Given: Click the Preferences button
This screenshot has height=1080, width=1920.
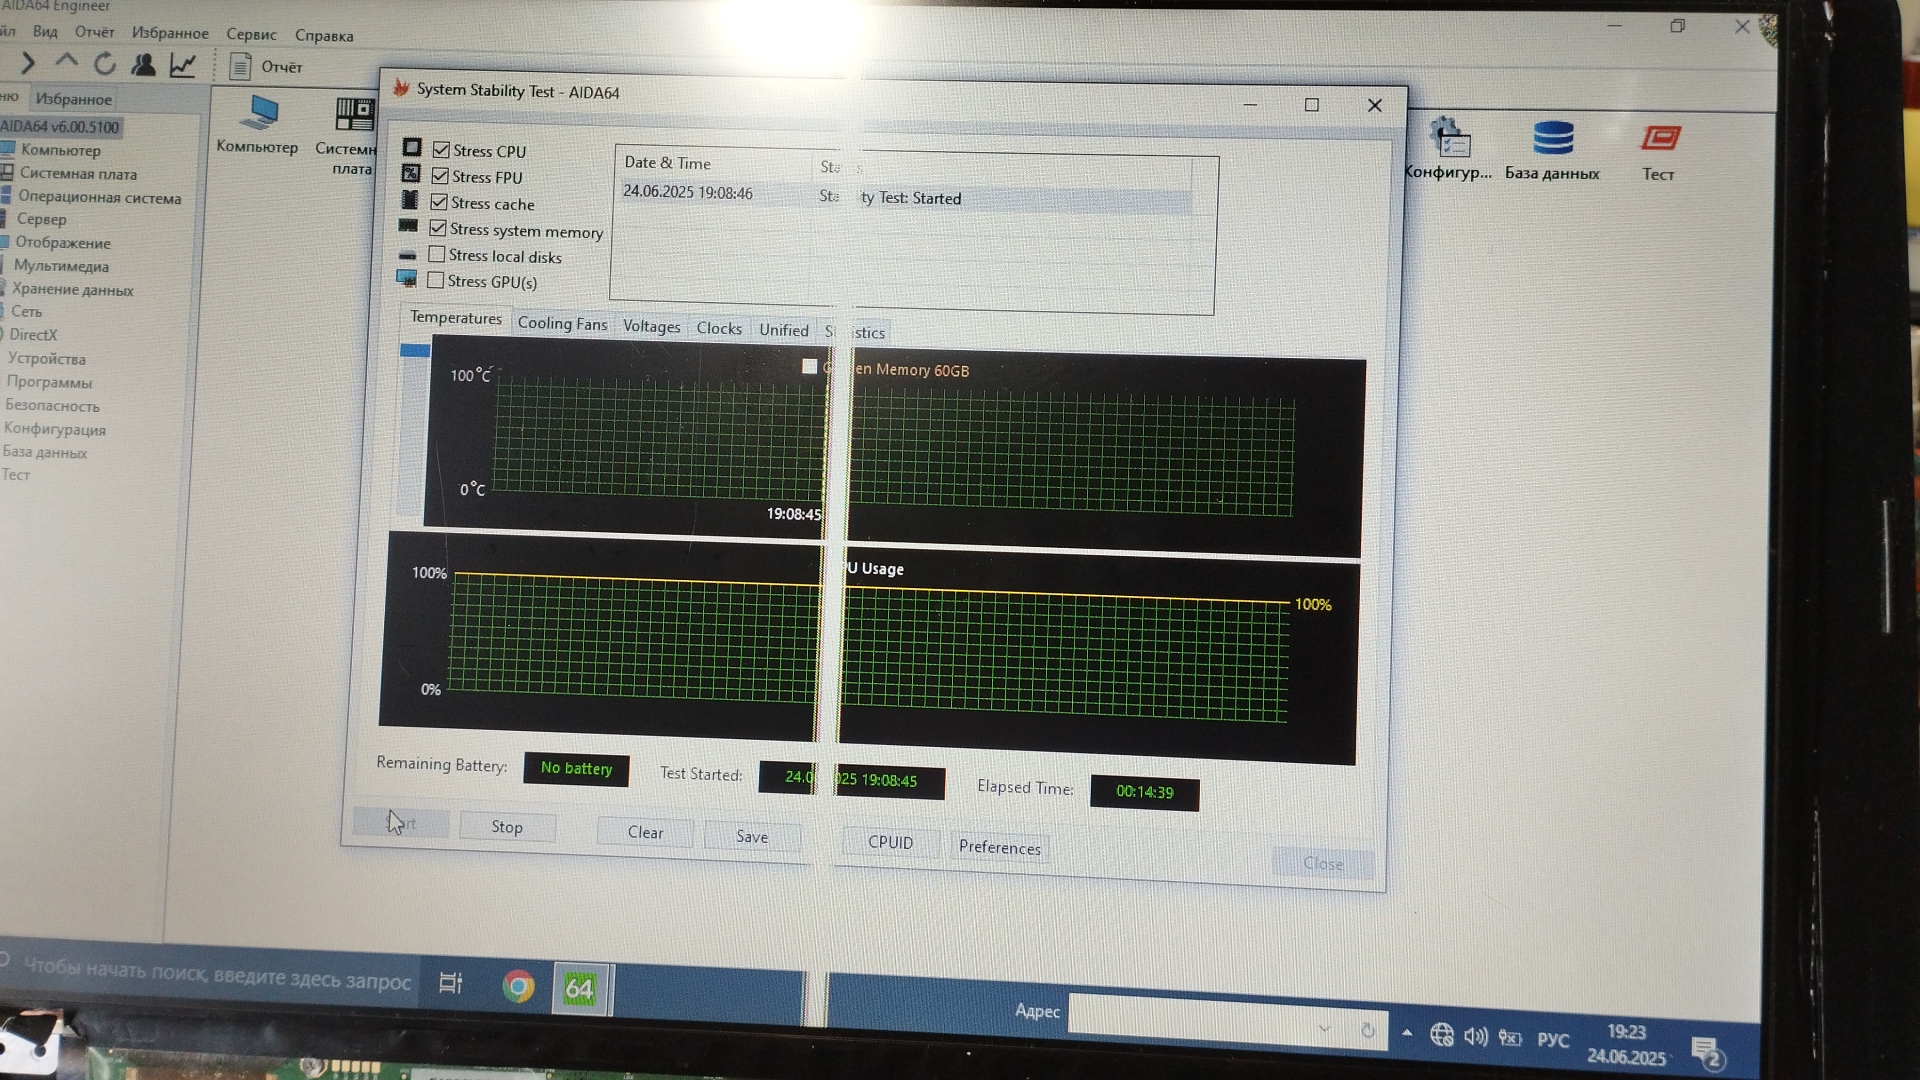Looking at the screenshot, I should point(999,847).
